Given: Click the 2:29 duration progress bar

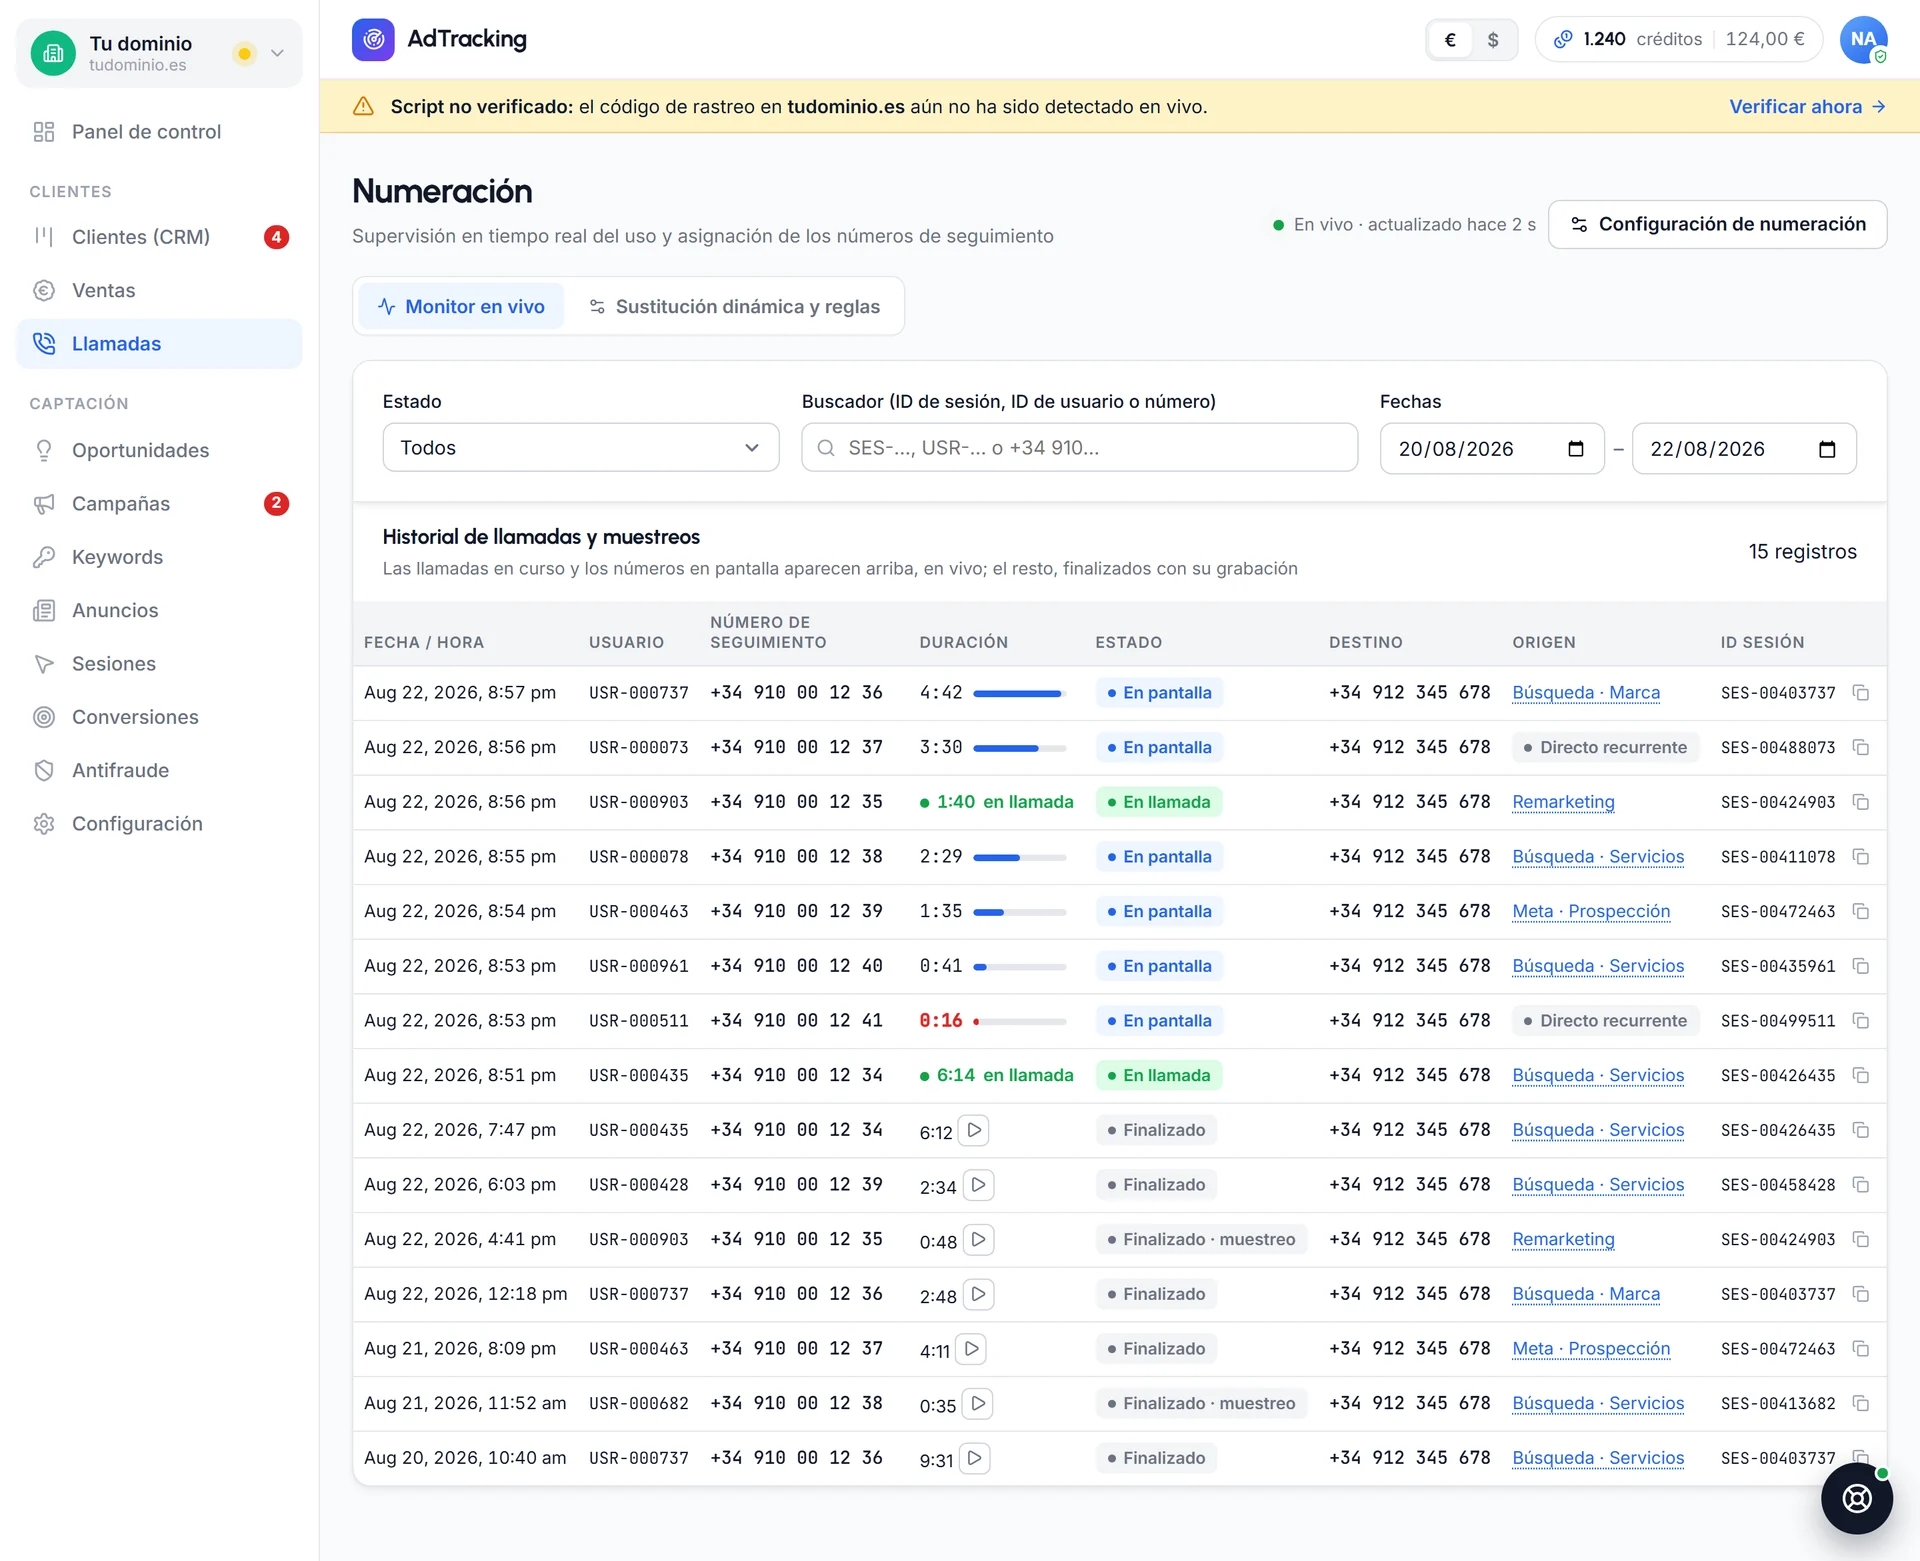Looking at the screenshot, I should pyautogui.click(x=1019, y=857).
